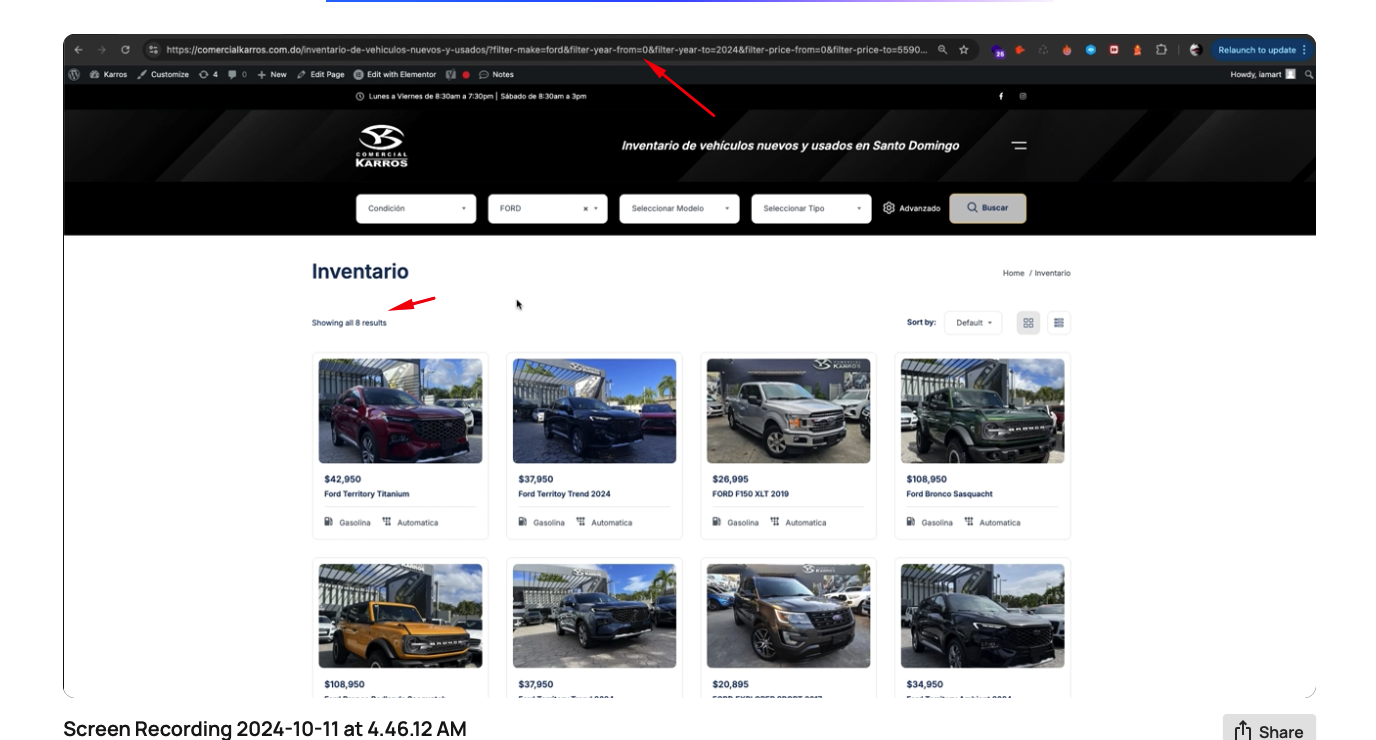Click the vehicle photo priced $20,895

tap(788, 616)
